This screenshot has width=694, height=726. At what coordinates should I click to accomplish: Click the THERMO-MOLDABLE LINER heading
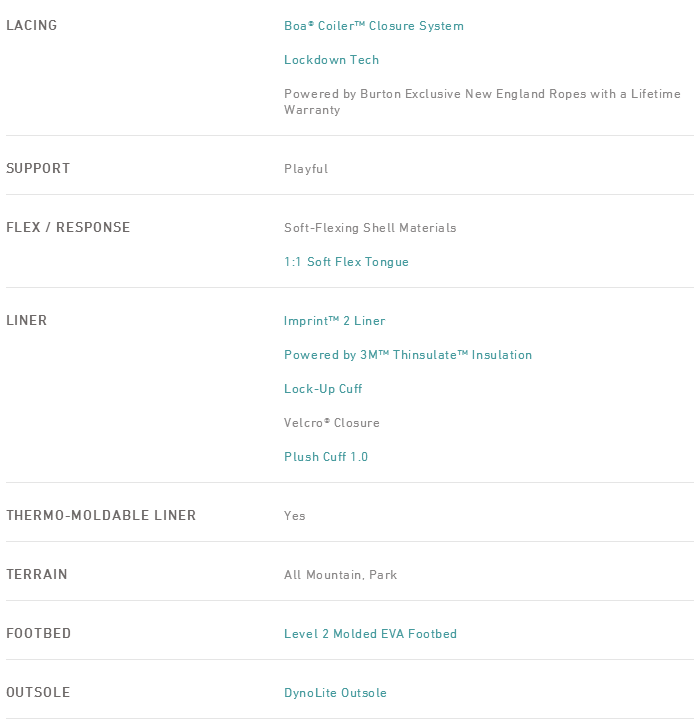click(x=101, y=515)
